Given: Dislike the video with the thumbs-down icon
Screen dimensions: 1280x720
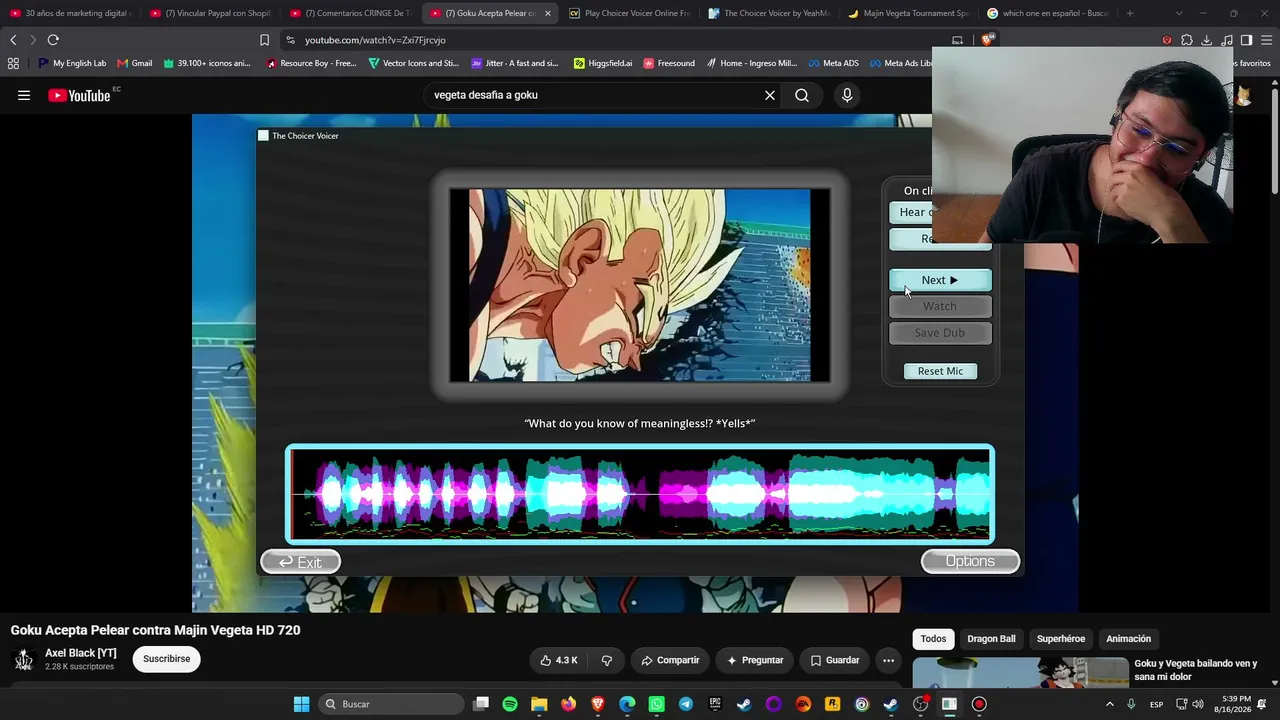Looking at the screenshot, I should tap(607, 660).
